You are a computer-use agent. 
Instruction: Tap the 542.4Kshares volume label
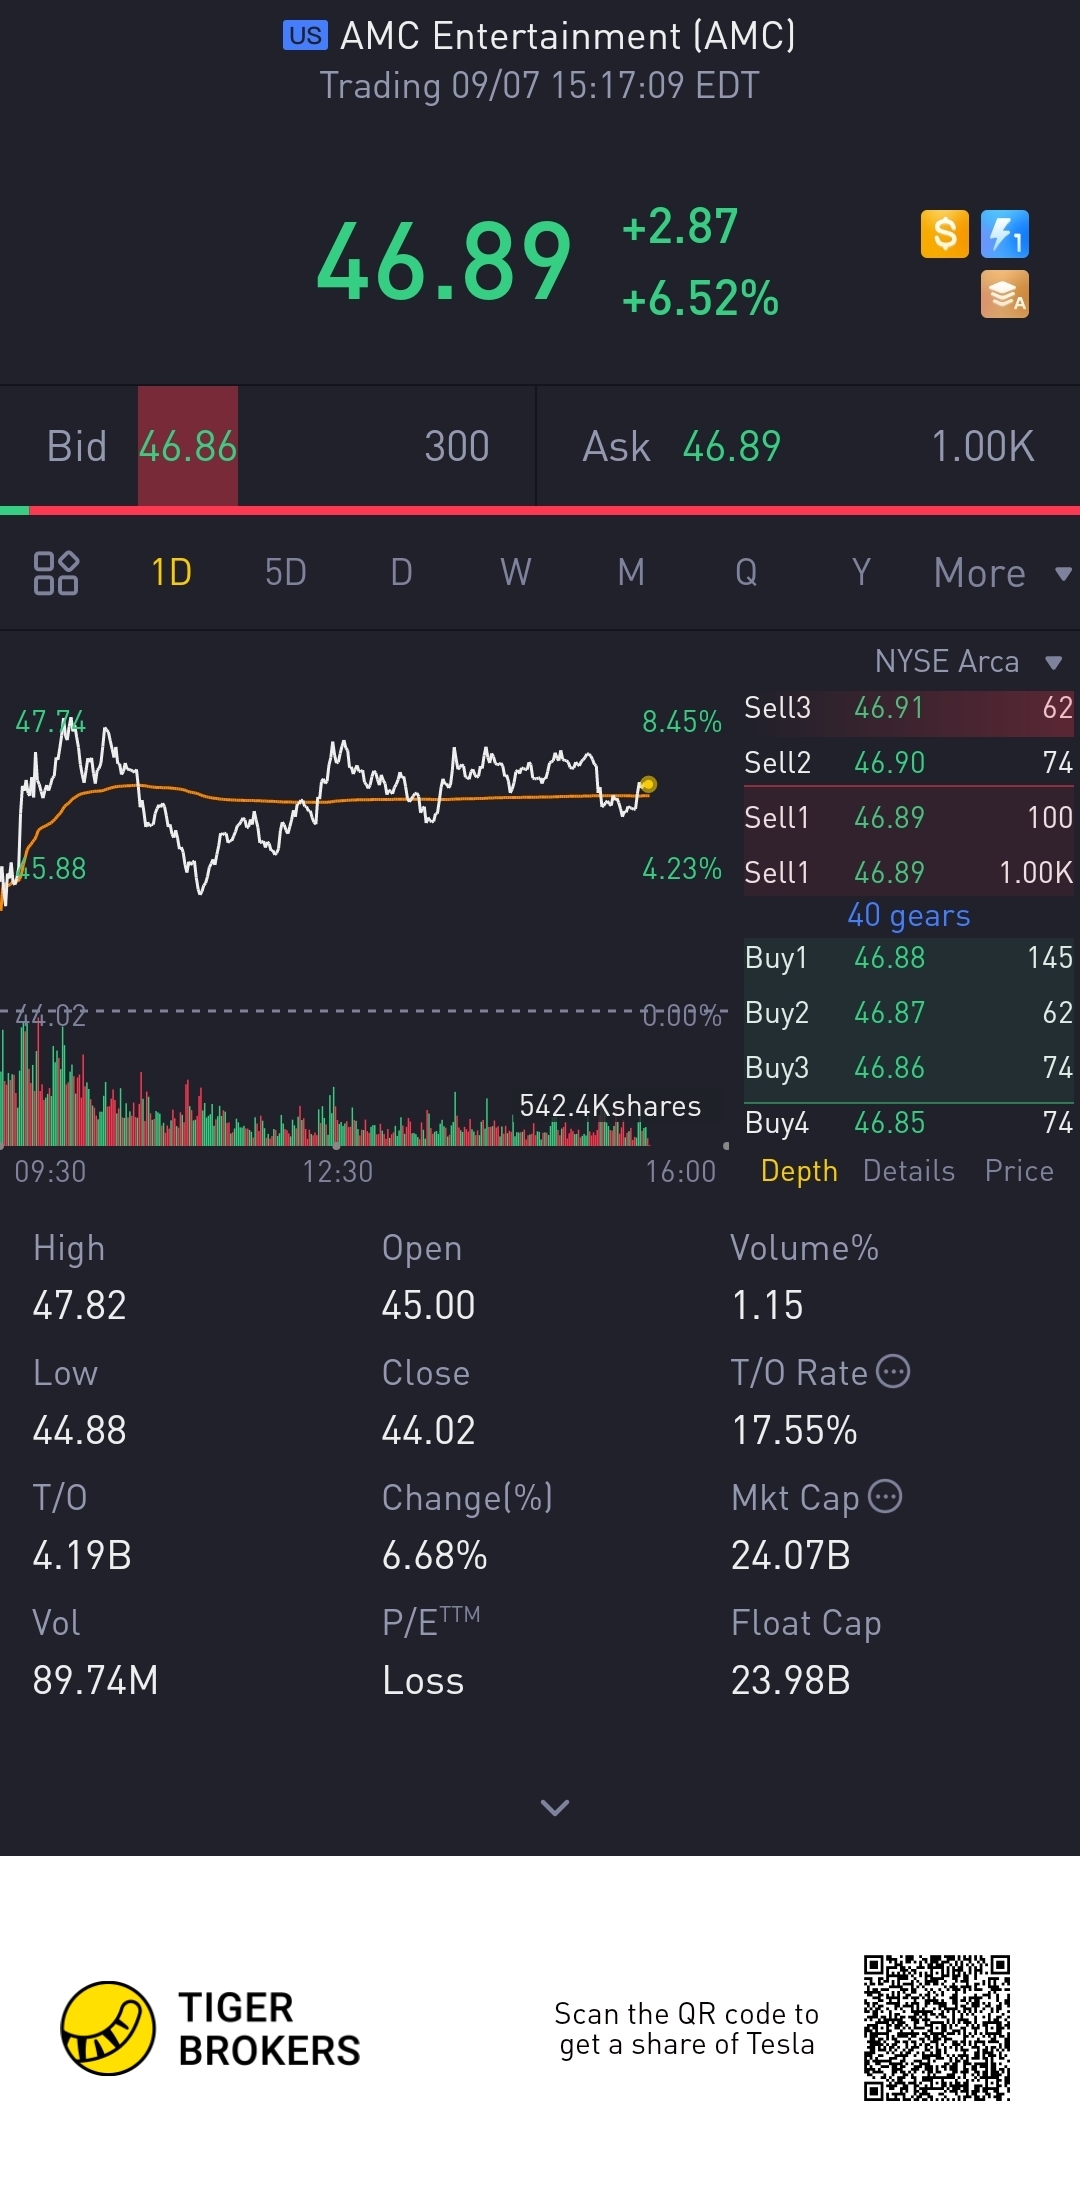tap(610, 1106)
